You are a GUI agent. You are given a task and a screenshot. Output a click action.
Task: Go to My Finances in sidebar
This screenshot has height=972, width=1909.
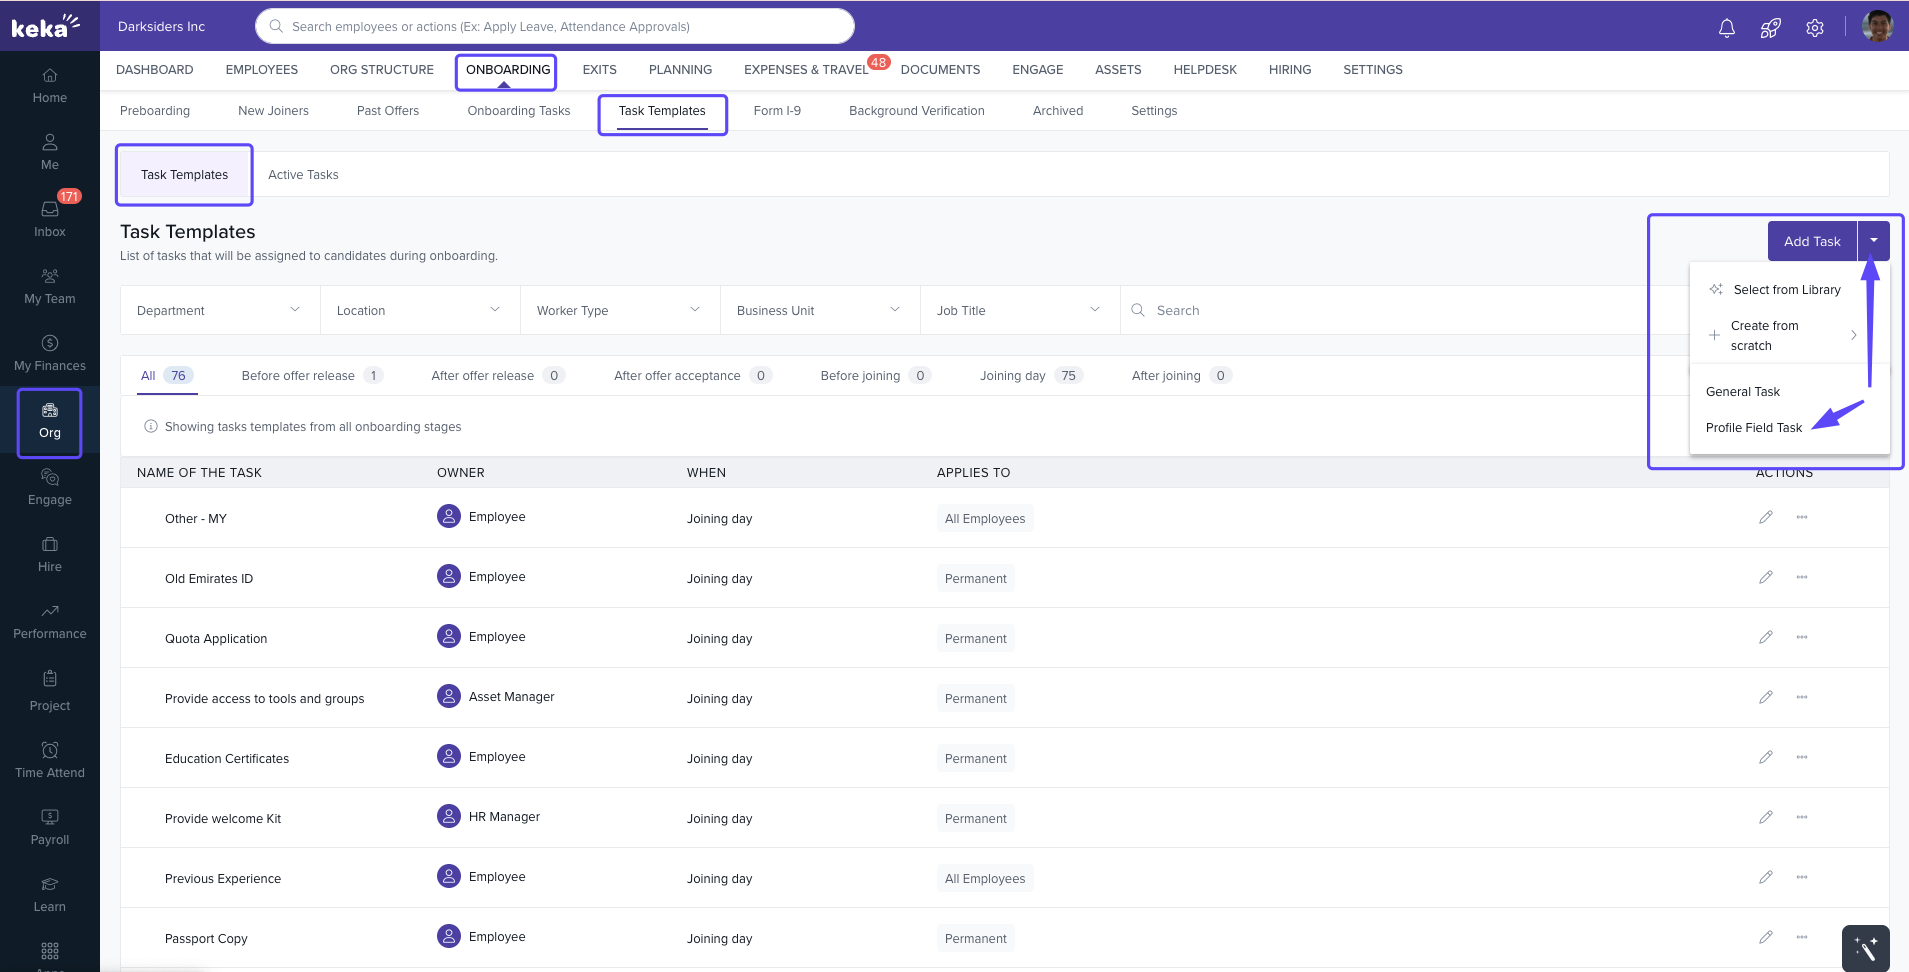coord(50,353)
